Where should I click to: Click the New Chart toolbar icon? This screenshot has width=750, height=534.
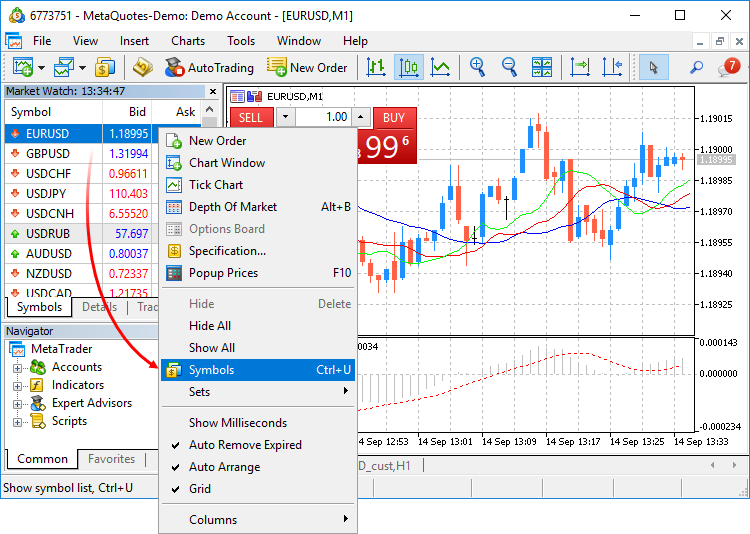tap(23, 67)
